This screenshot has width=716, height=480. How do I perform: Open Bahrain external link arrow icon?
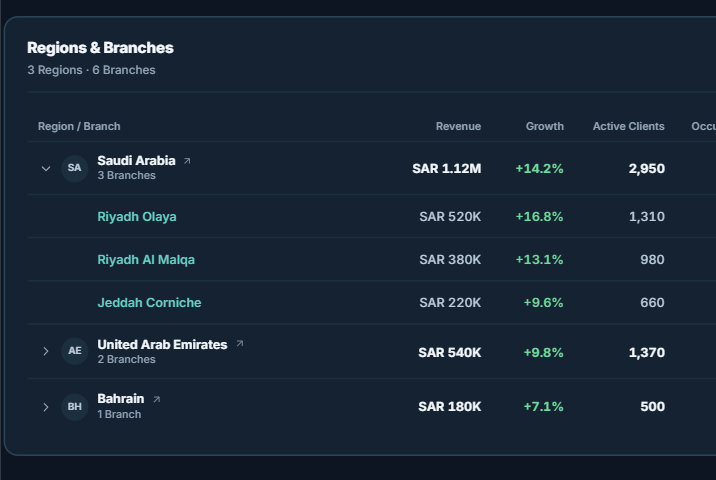click(157, 399)
